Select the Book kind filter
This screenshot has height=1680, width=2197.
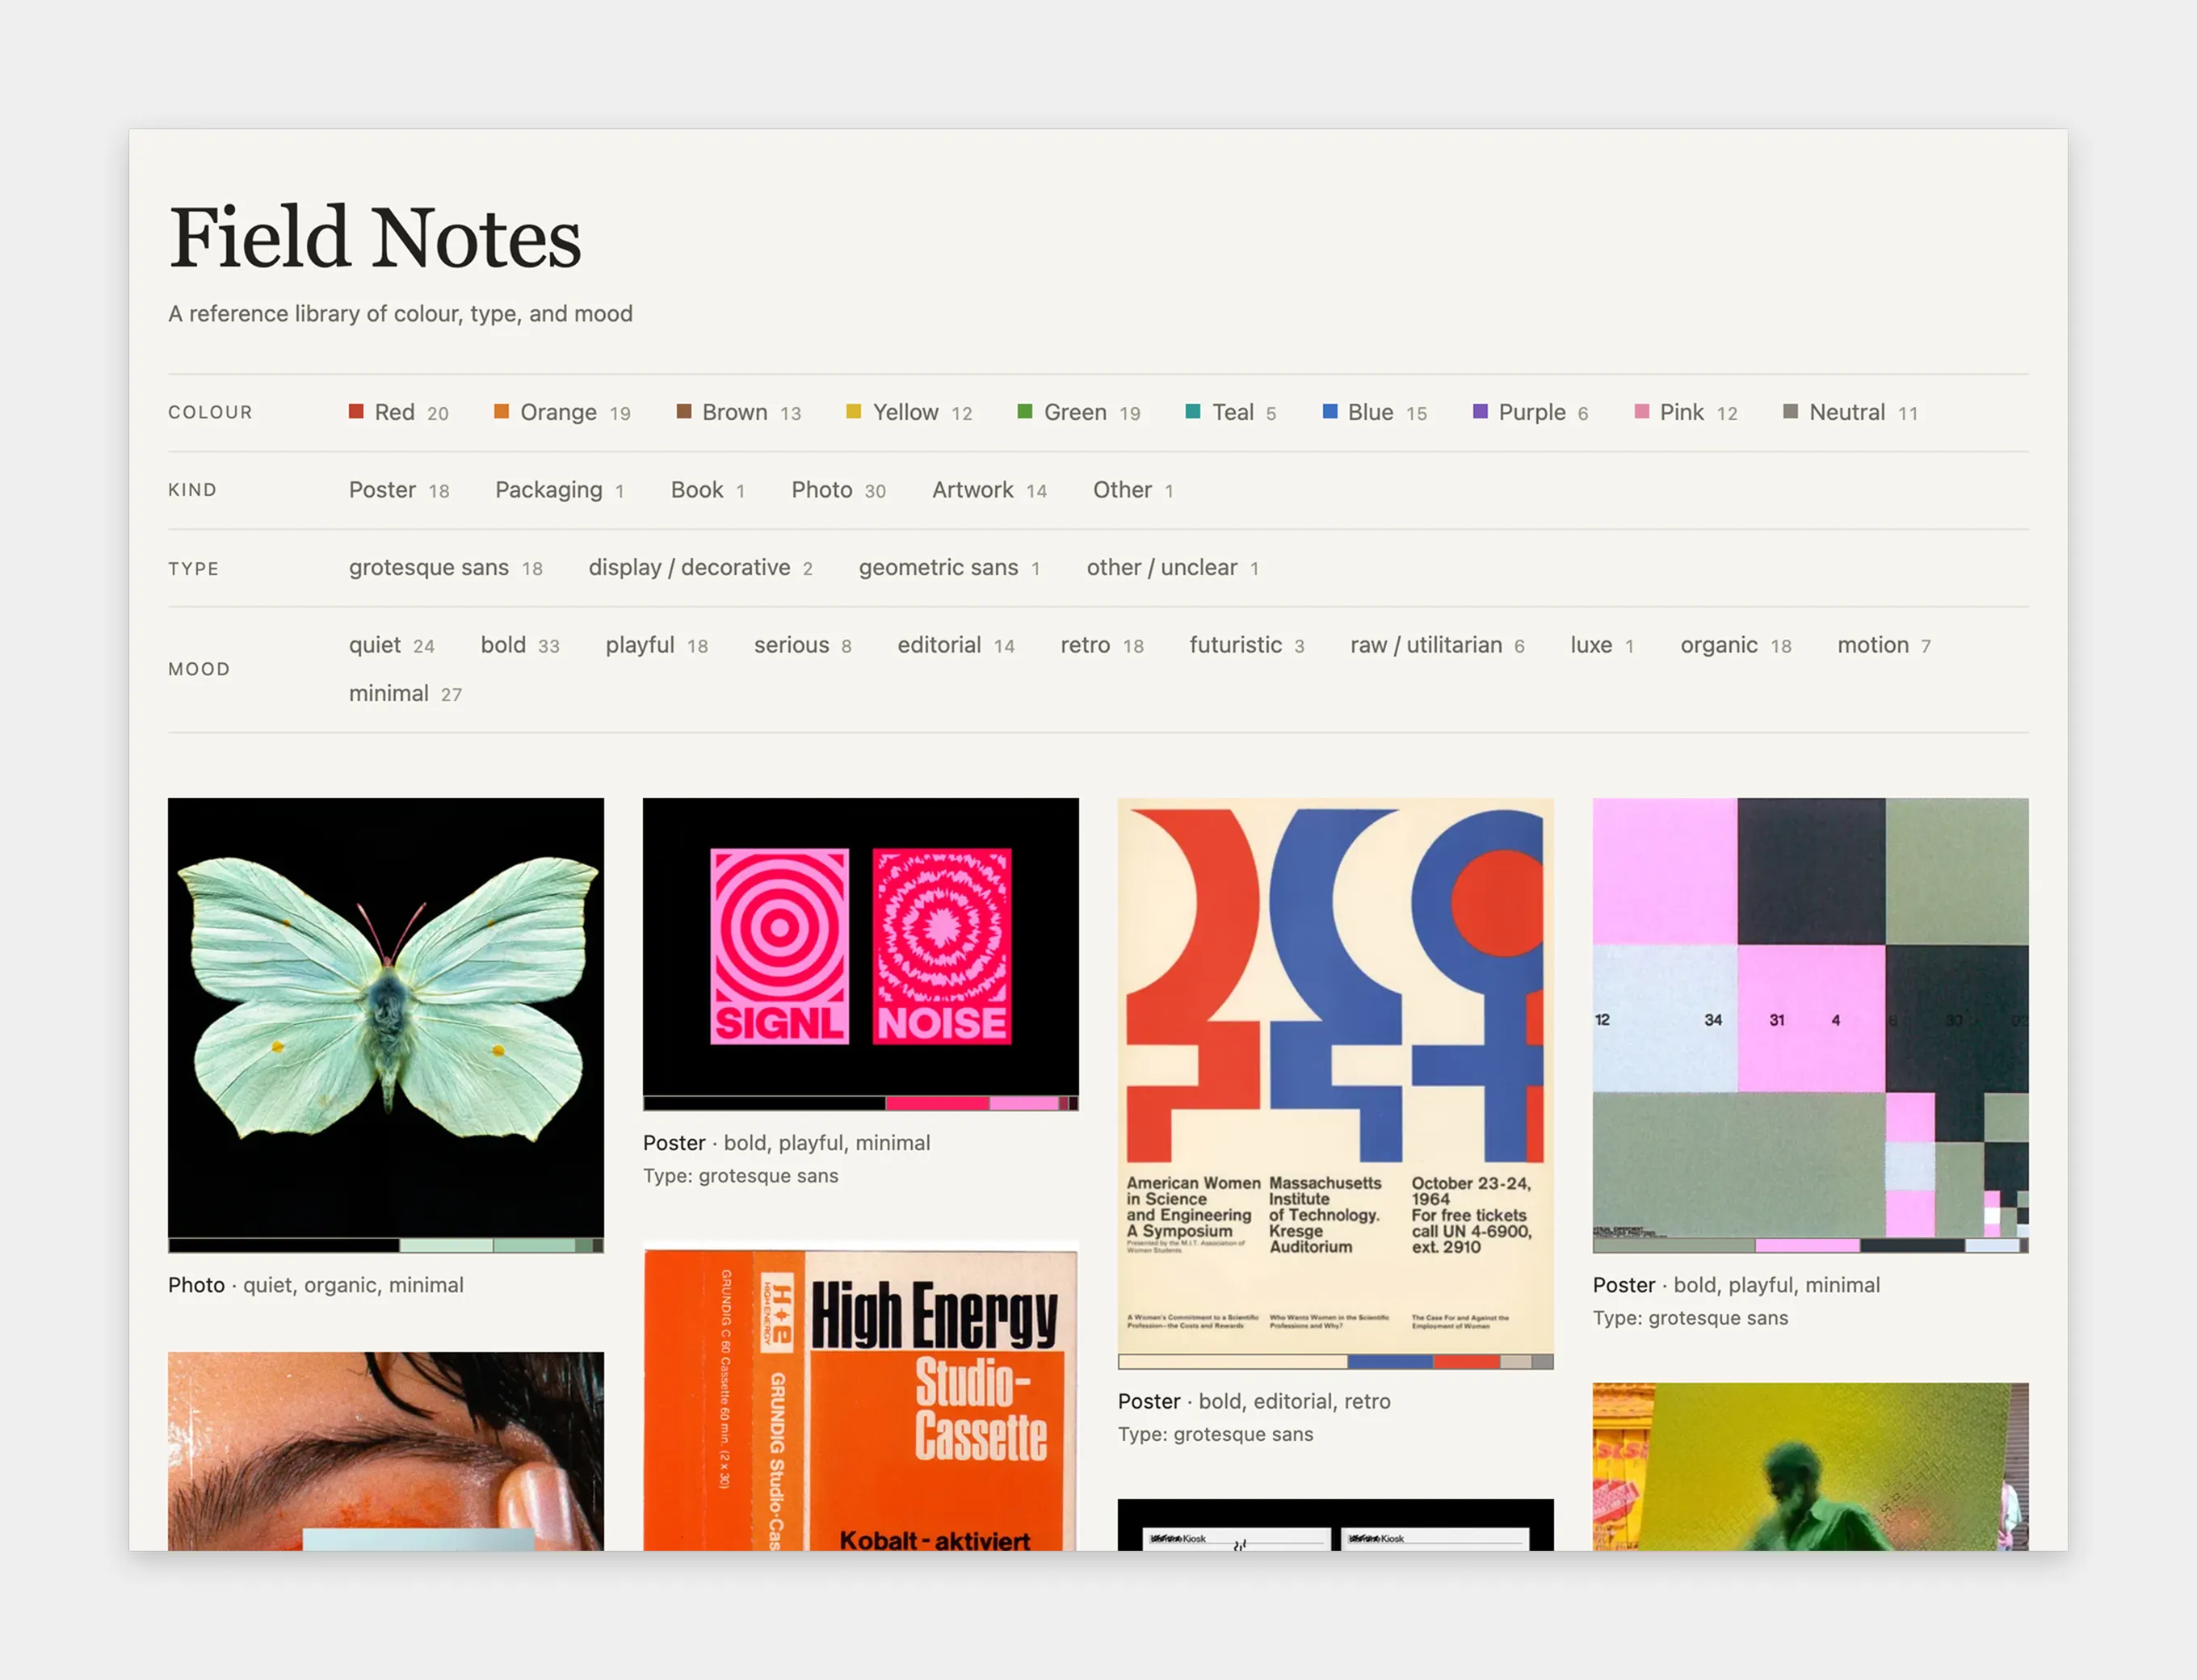pos(707,490)
